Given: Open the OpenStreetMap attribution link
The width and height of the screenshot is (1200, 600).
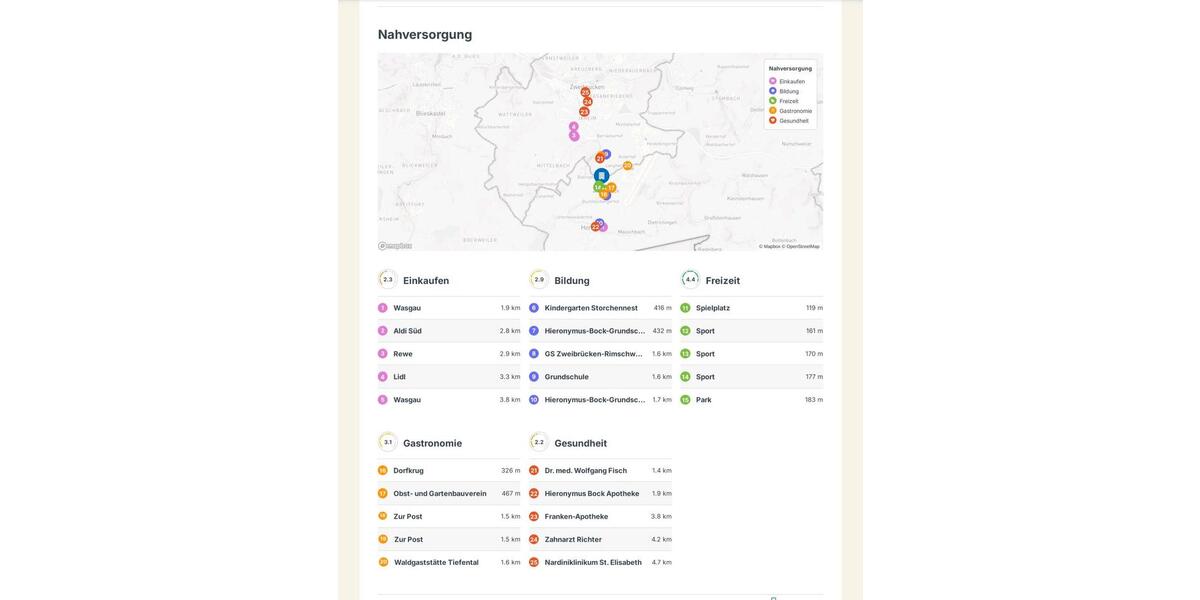Looking at the screenshot, I should [x=802, y=246].
